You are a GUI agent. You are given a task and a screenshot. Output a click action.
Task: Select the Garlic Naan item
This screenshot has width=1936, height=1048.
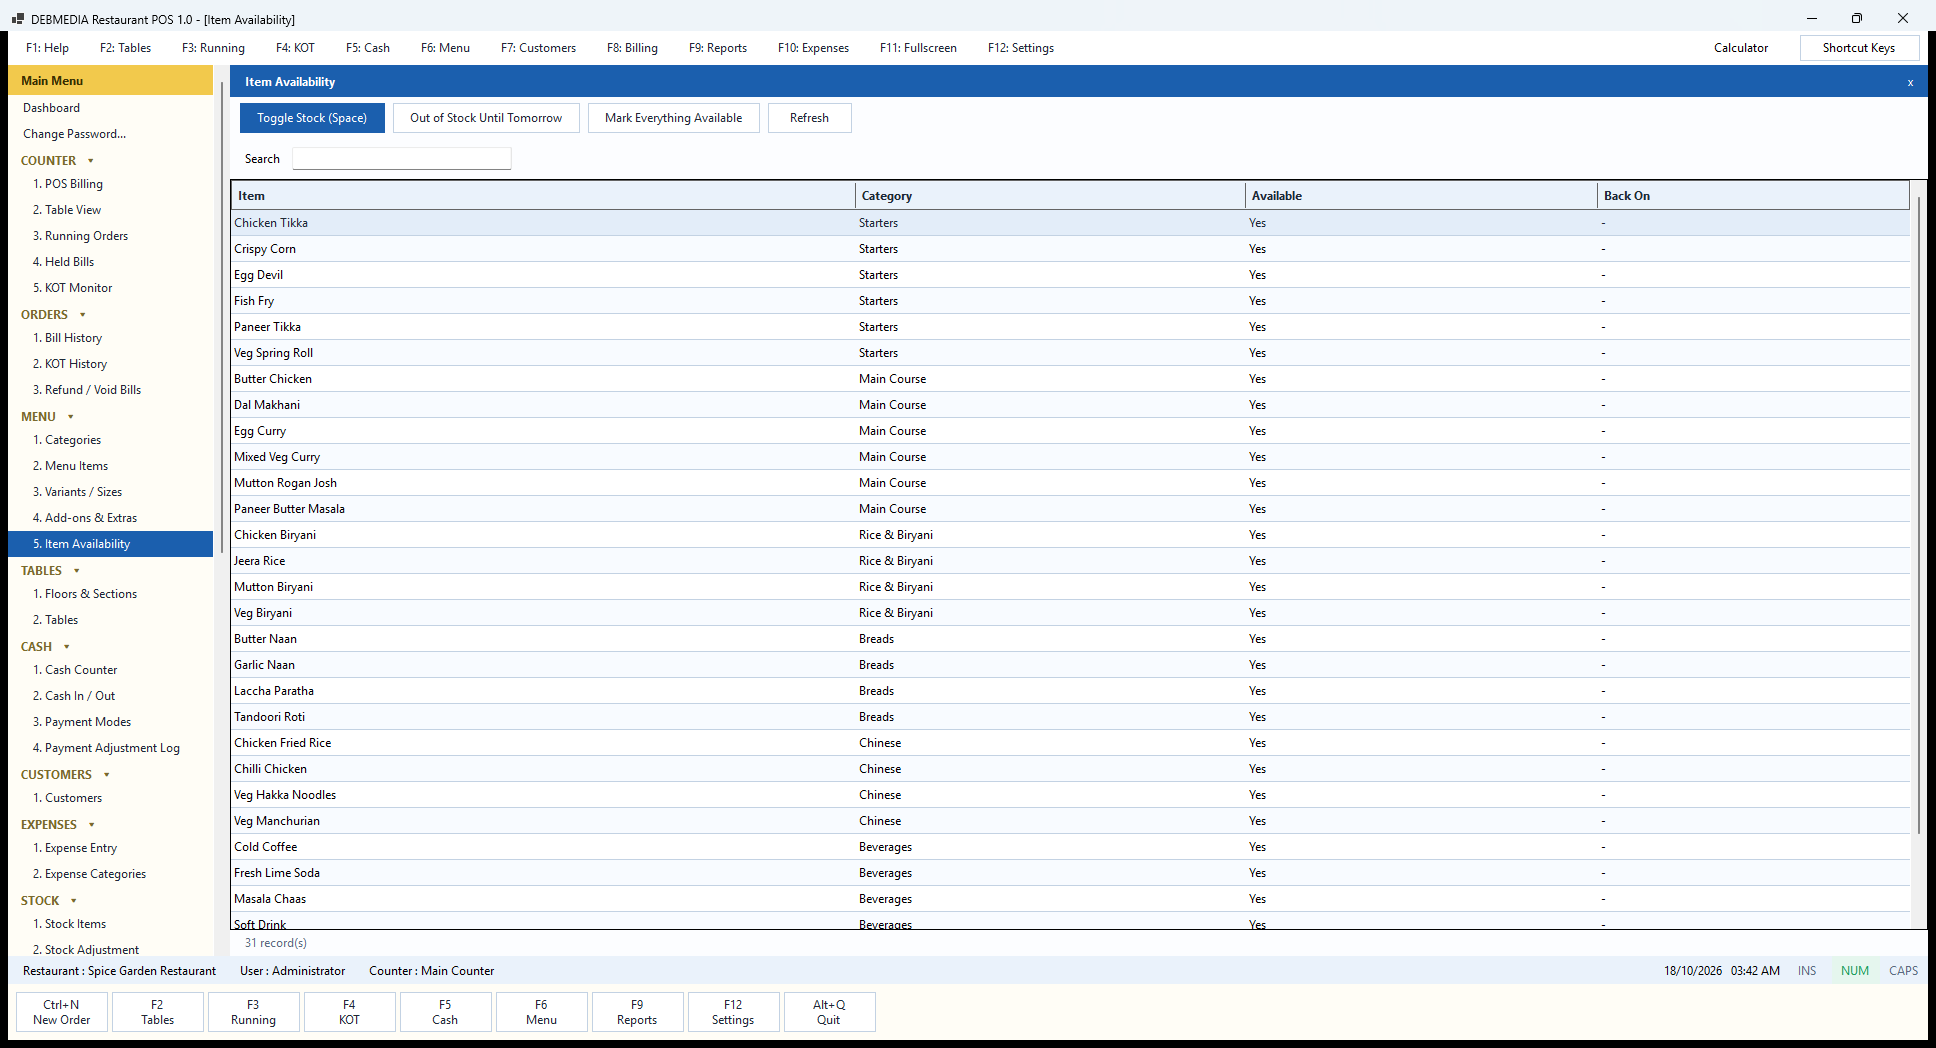[1070, 665]
